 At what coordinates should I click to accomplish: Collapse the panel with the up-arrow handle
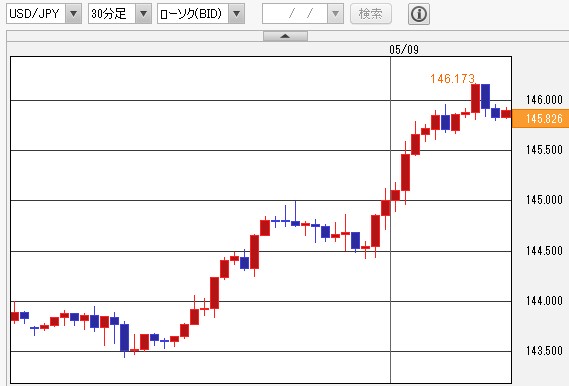click(x=285, y=36)
